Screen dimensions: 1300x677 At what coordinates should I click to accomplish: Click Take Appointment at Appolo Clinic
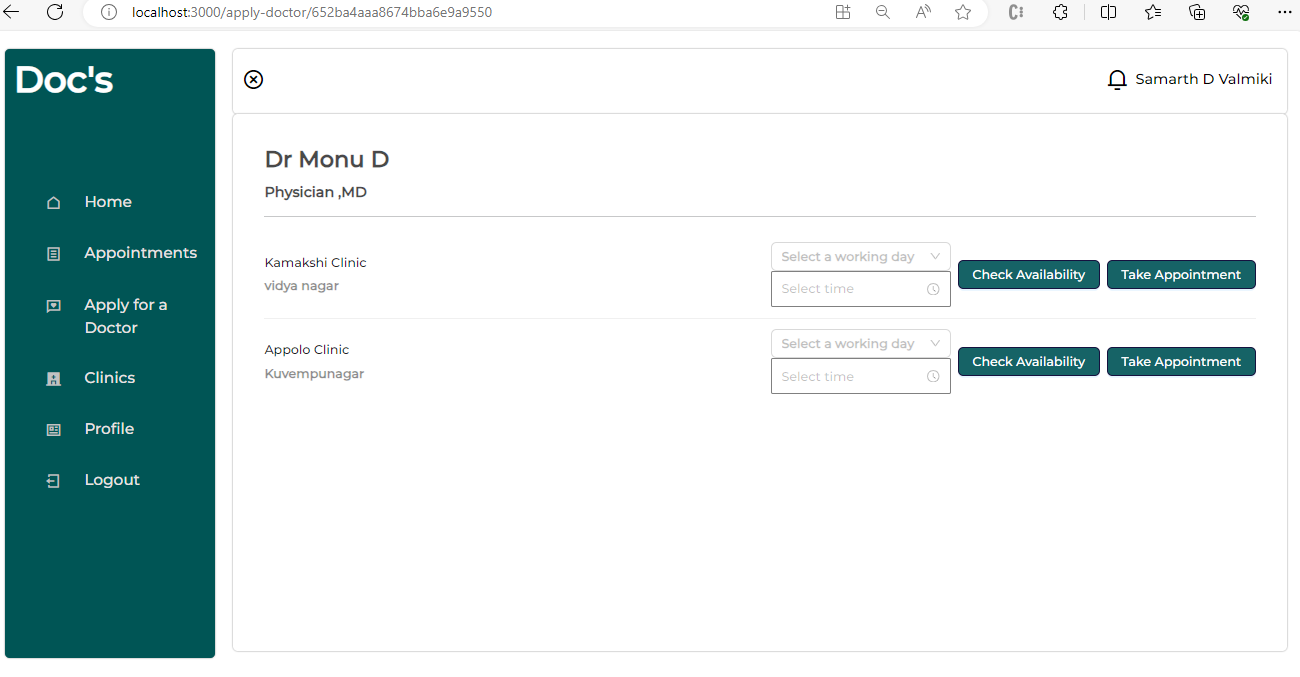(1181, 361)
